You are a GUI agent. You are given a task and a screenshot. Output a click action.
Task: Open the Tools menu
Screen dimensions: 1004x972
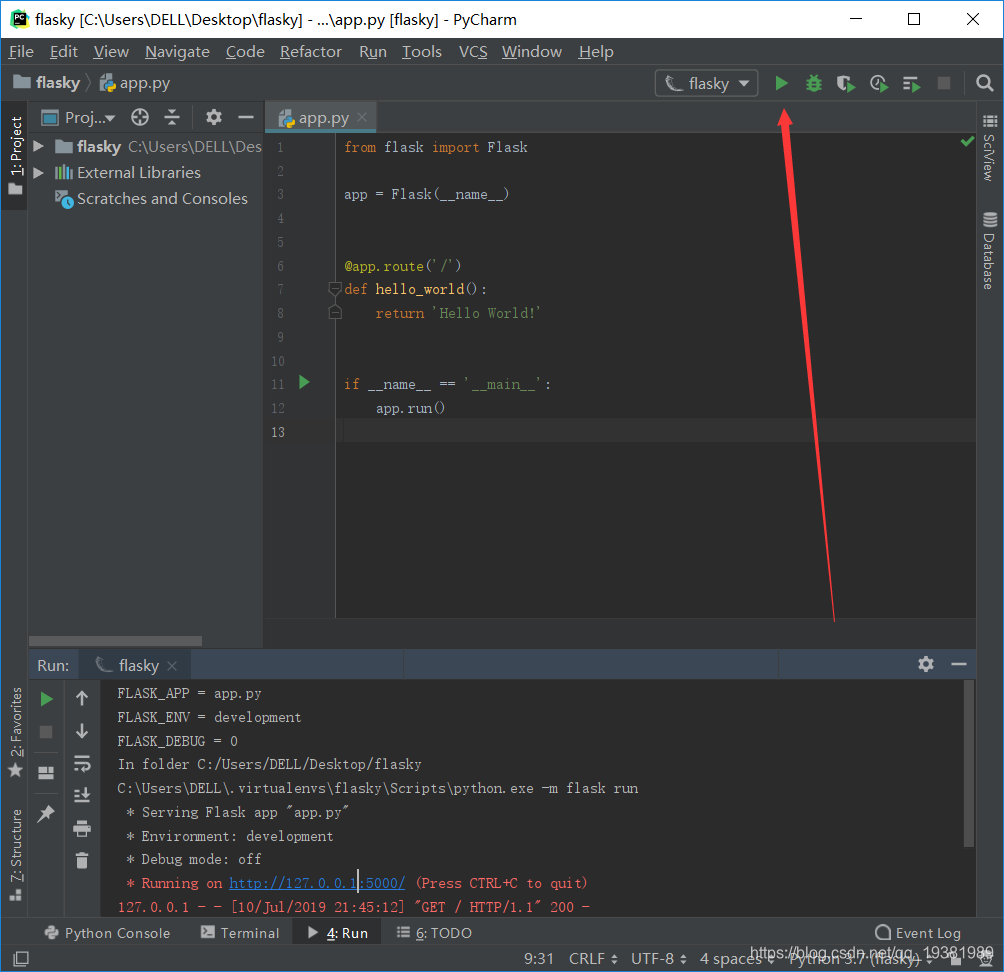421,52
